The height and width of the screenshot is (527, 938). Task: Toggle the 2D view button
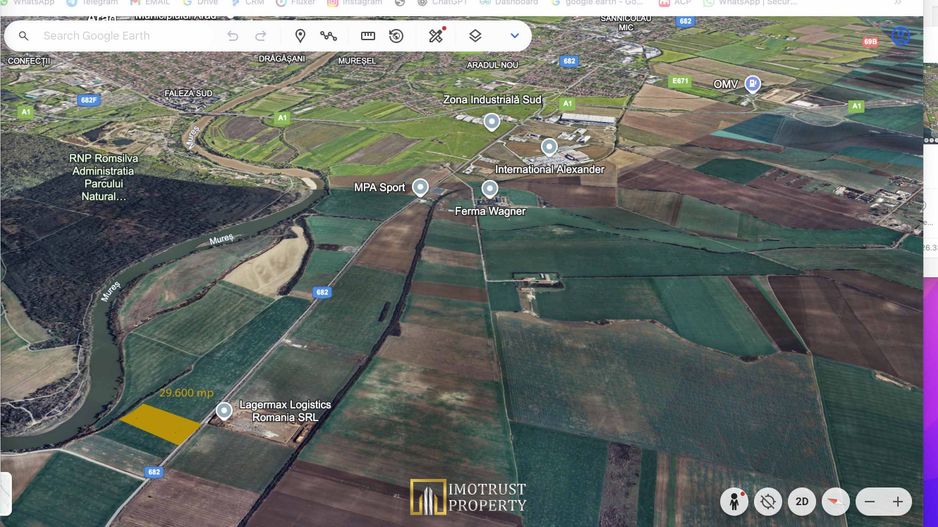(801, 501)
